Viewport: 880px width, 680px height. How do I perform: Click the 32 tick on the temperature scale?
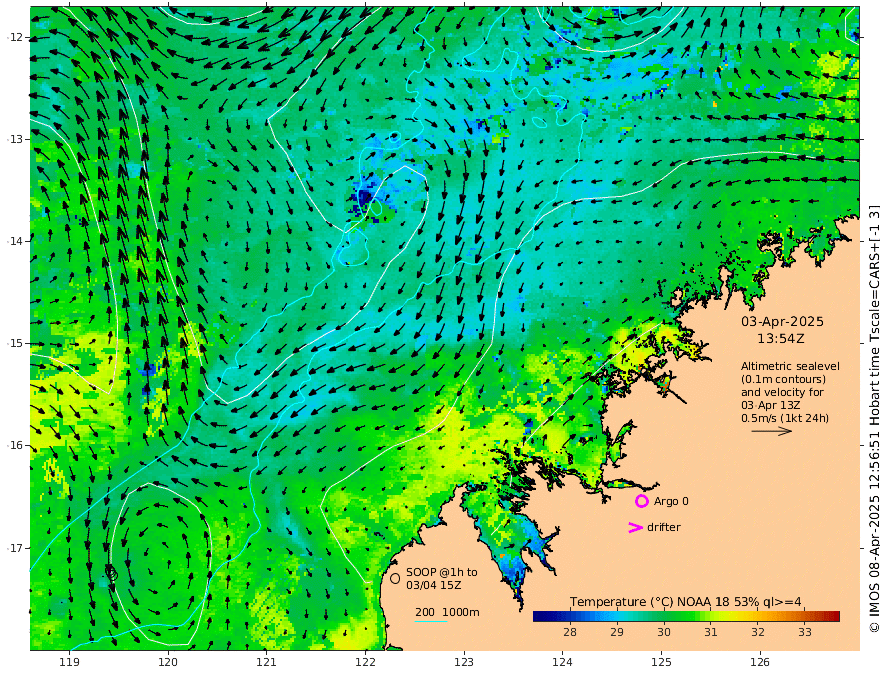click(x=758, y=632)
